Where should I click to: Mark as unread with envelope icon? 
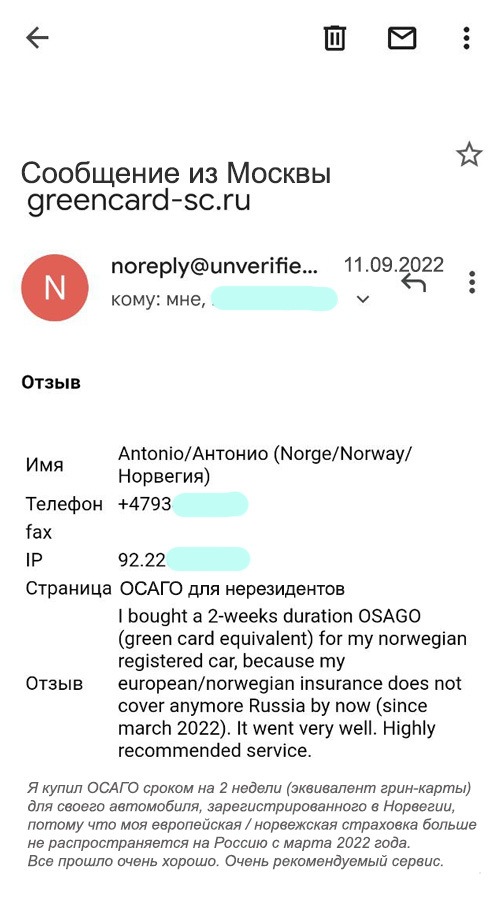(x=402, y=38)
